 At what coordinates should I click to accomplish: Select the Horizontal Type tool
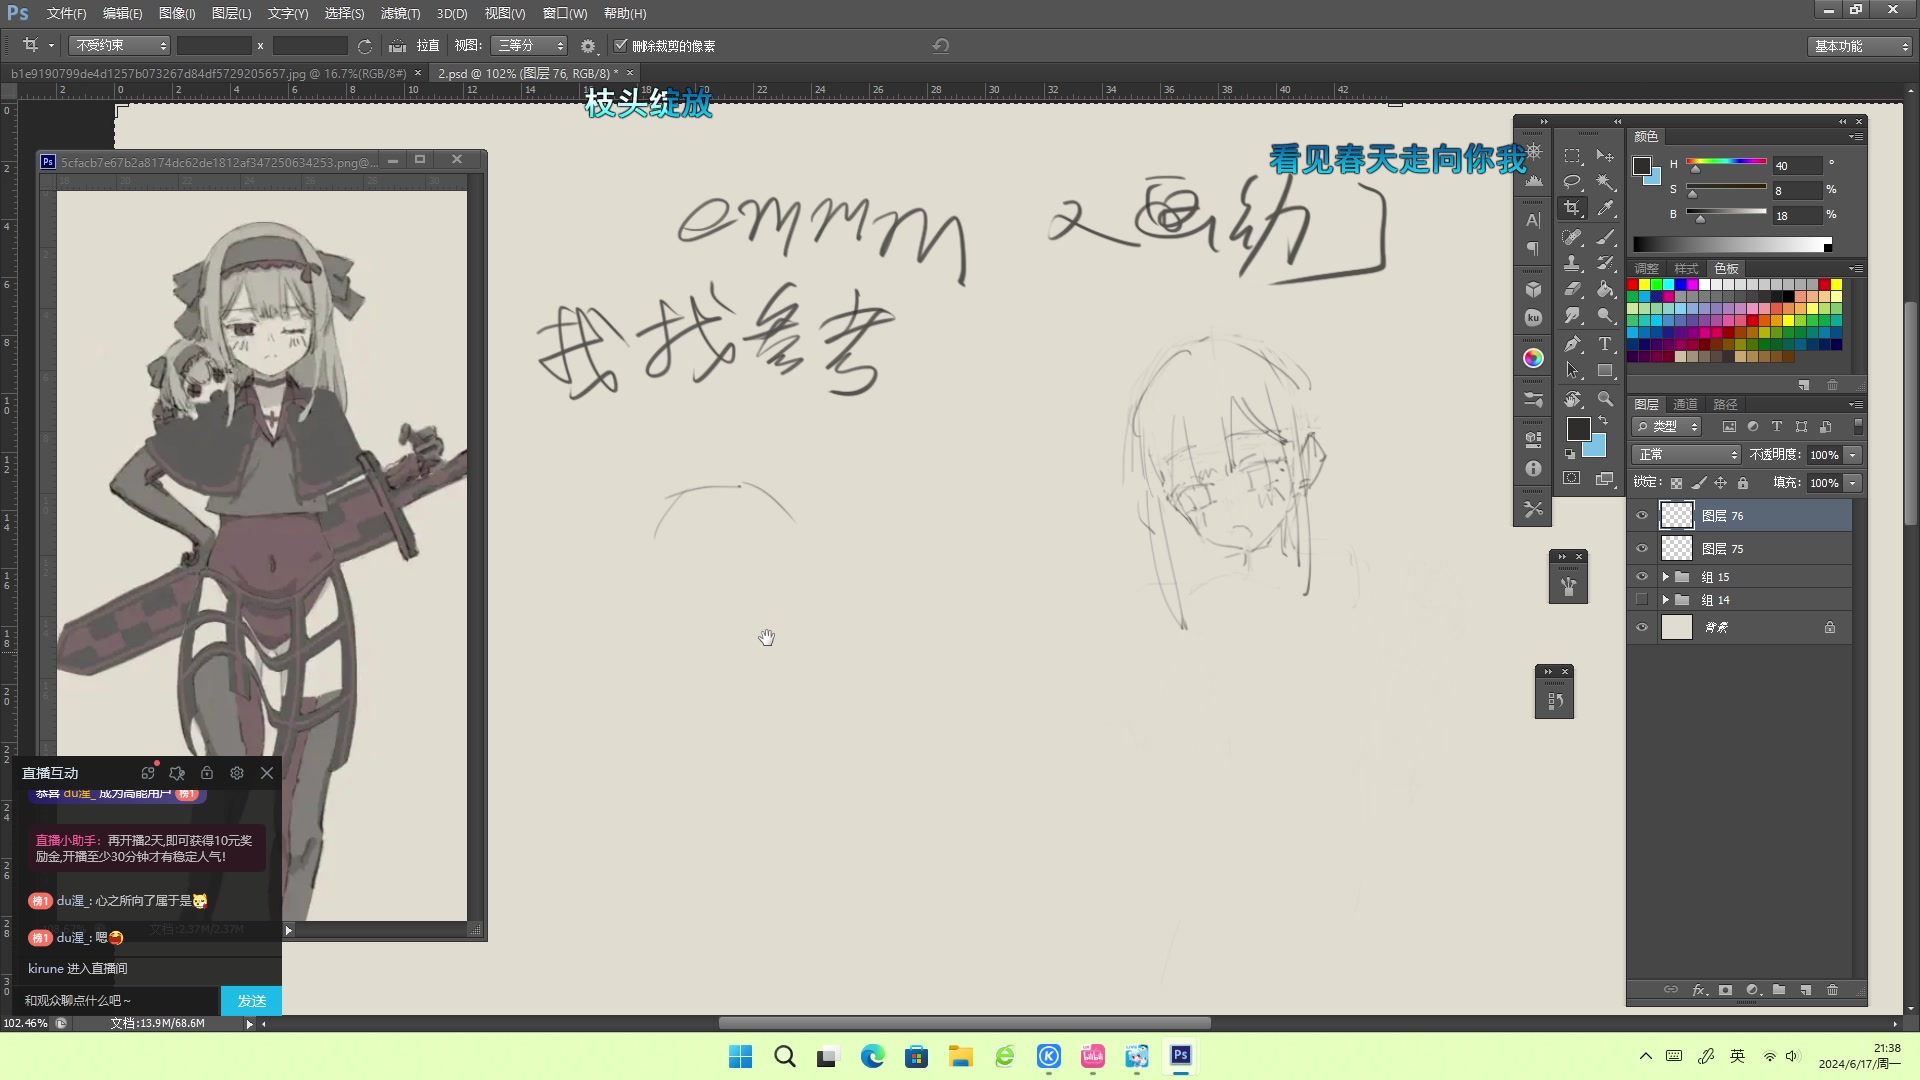[x=1605, y=345]
